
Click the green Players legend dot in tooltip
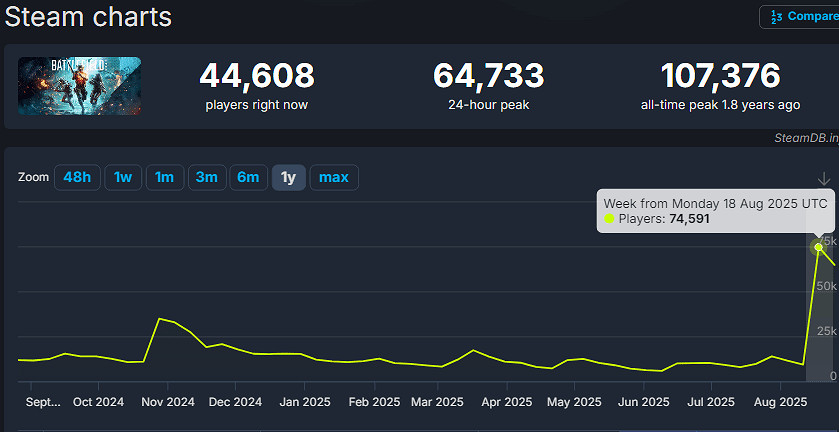click(x=610, y=219)
